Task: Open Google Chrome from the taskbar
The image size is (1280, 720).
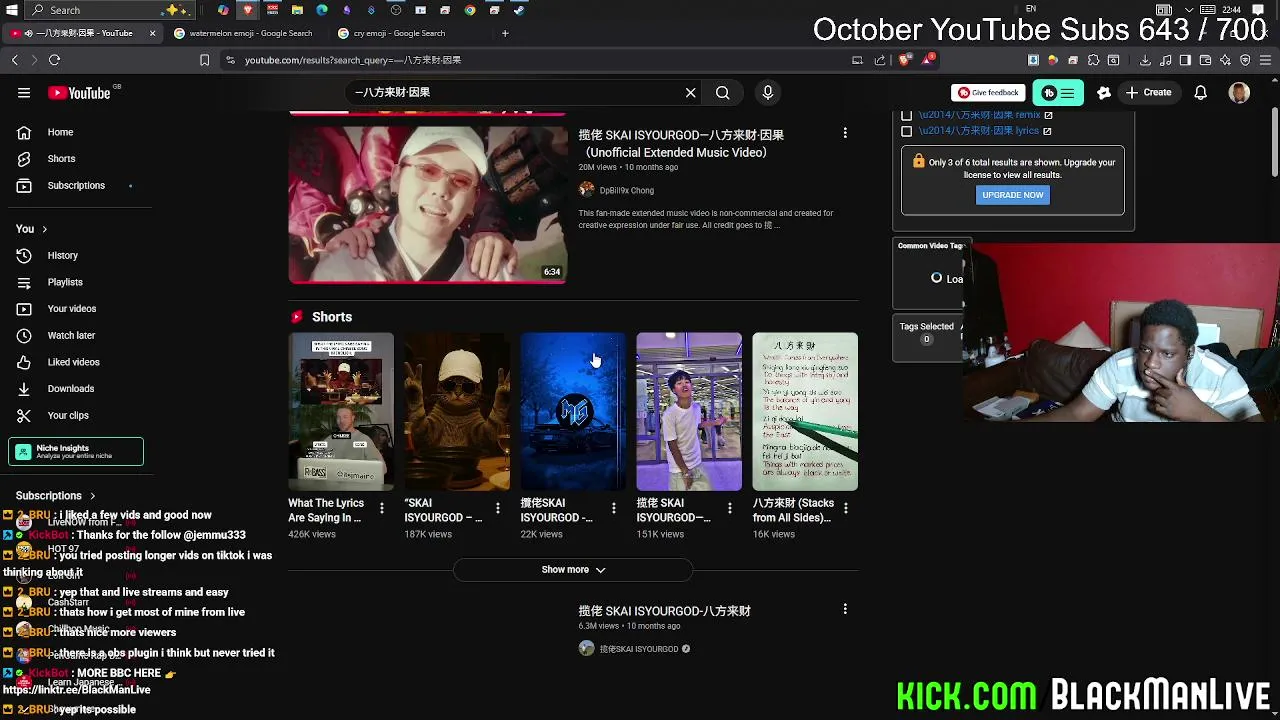Action: (470, 10)
